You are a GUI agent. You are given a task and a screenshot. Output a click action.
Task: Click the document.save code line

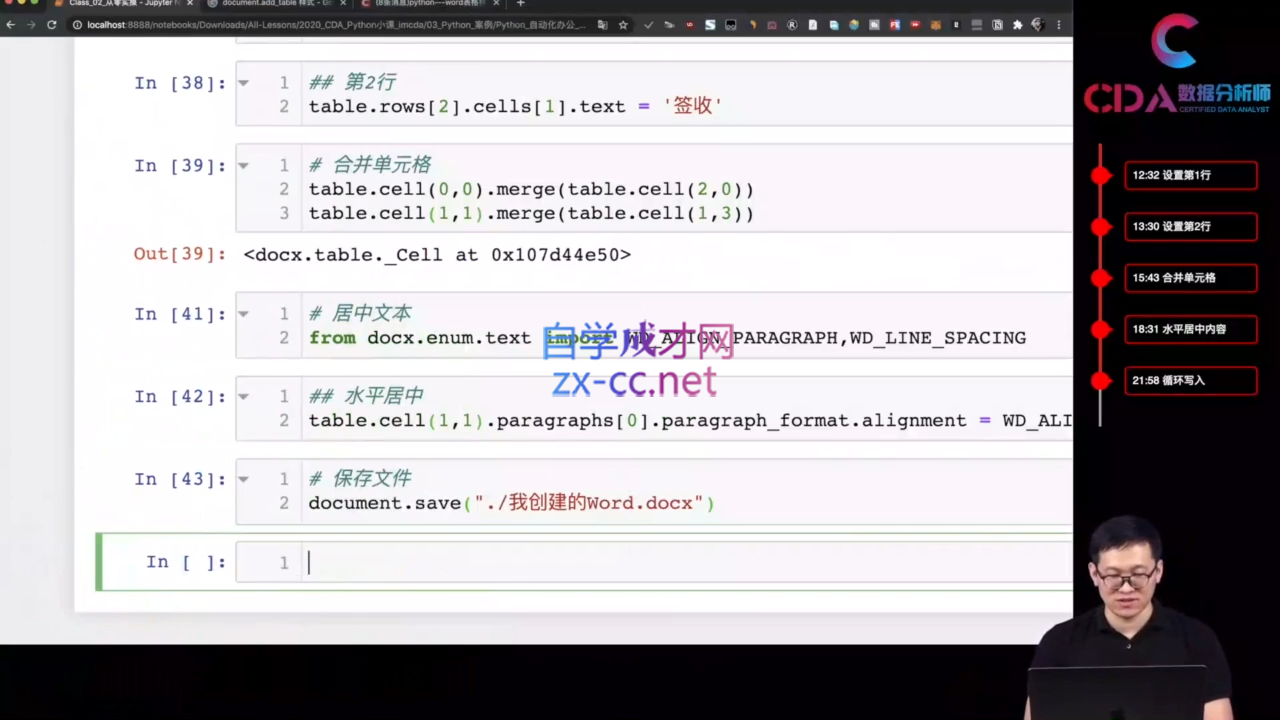(511, 503)
